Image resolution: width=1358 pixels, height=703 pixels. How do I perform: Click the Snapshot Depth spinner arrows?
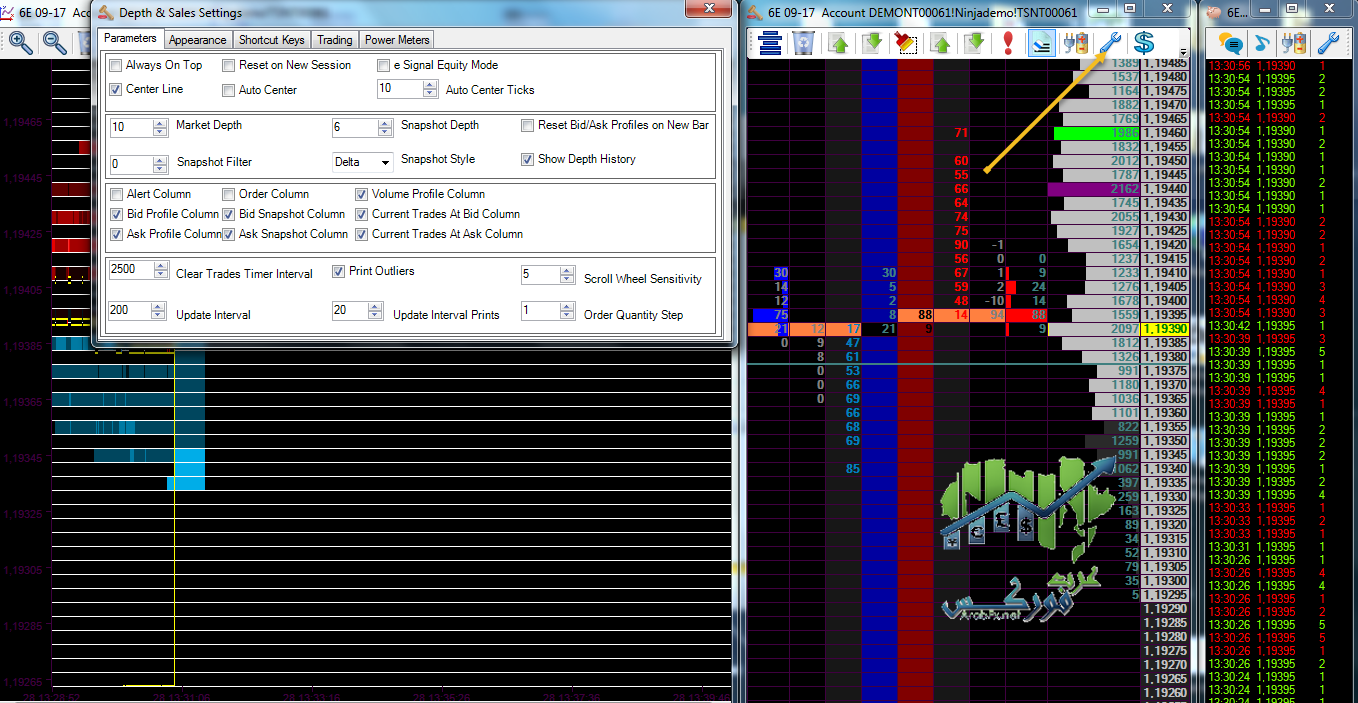pos(384,127)
